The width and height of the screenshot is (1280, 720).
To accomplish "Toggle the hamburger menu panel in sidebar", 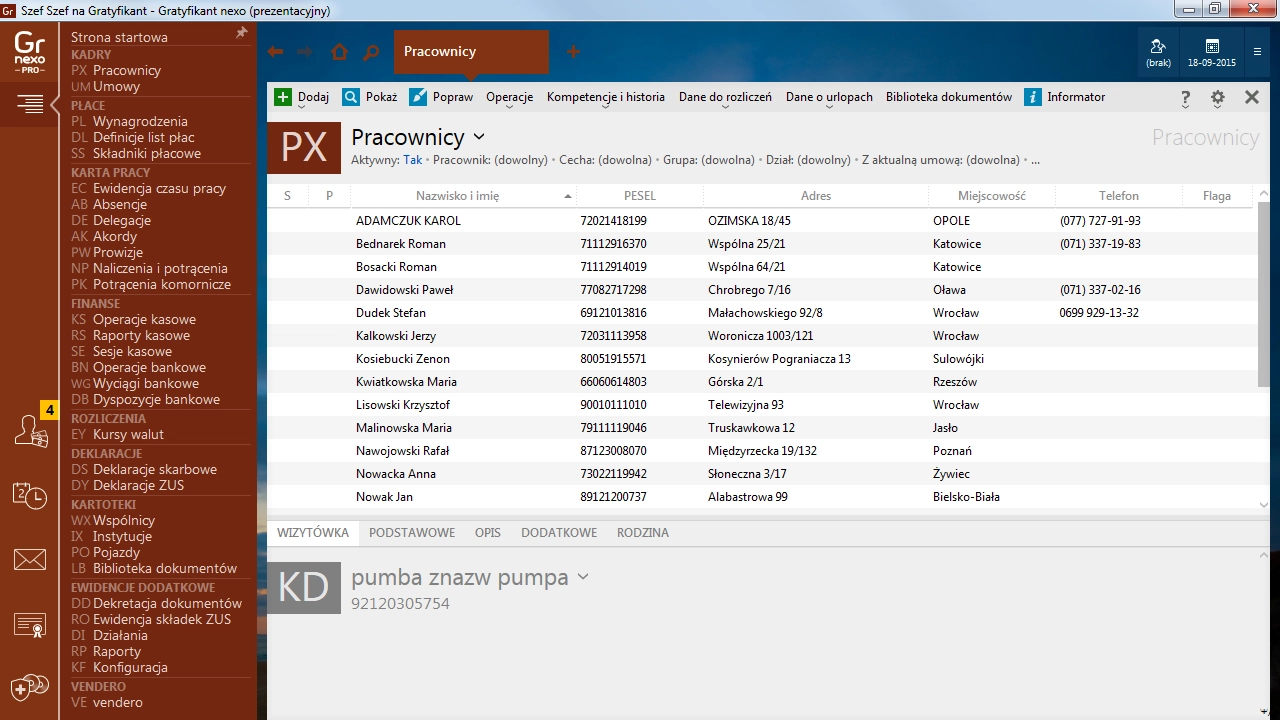I will (x=30, y=103).
